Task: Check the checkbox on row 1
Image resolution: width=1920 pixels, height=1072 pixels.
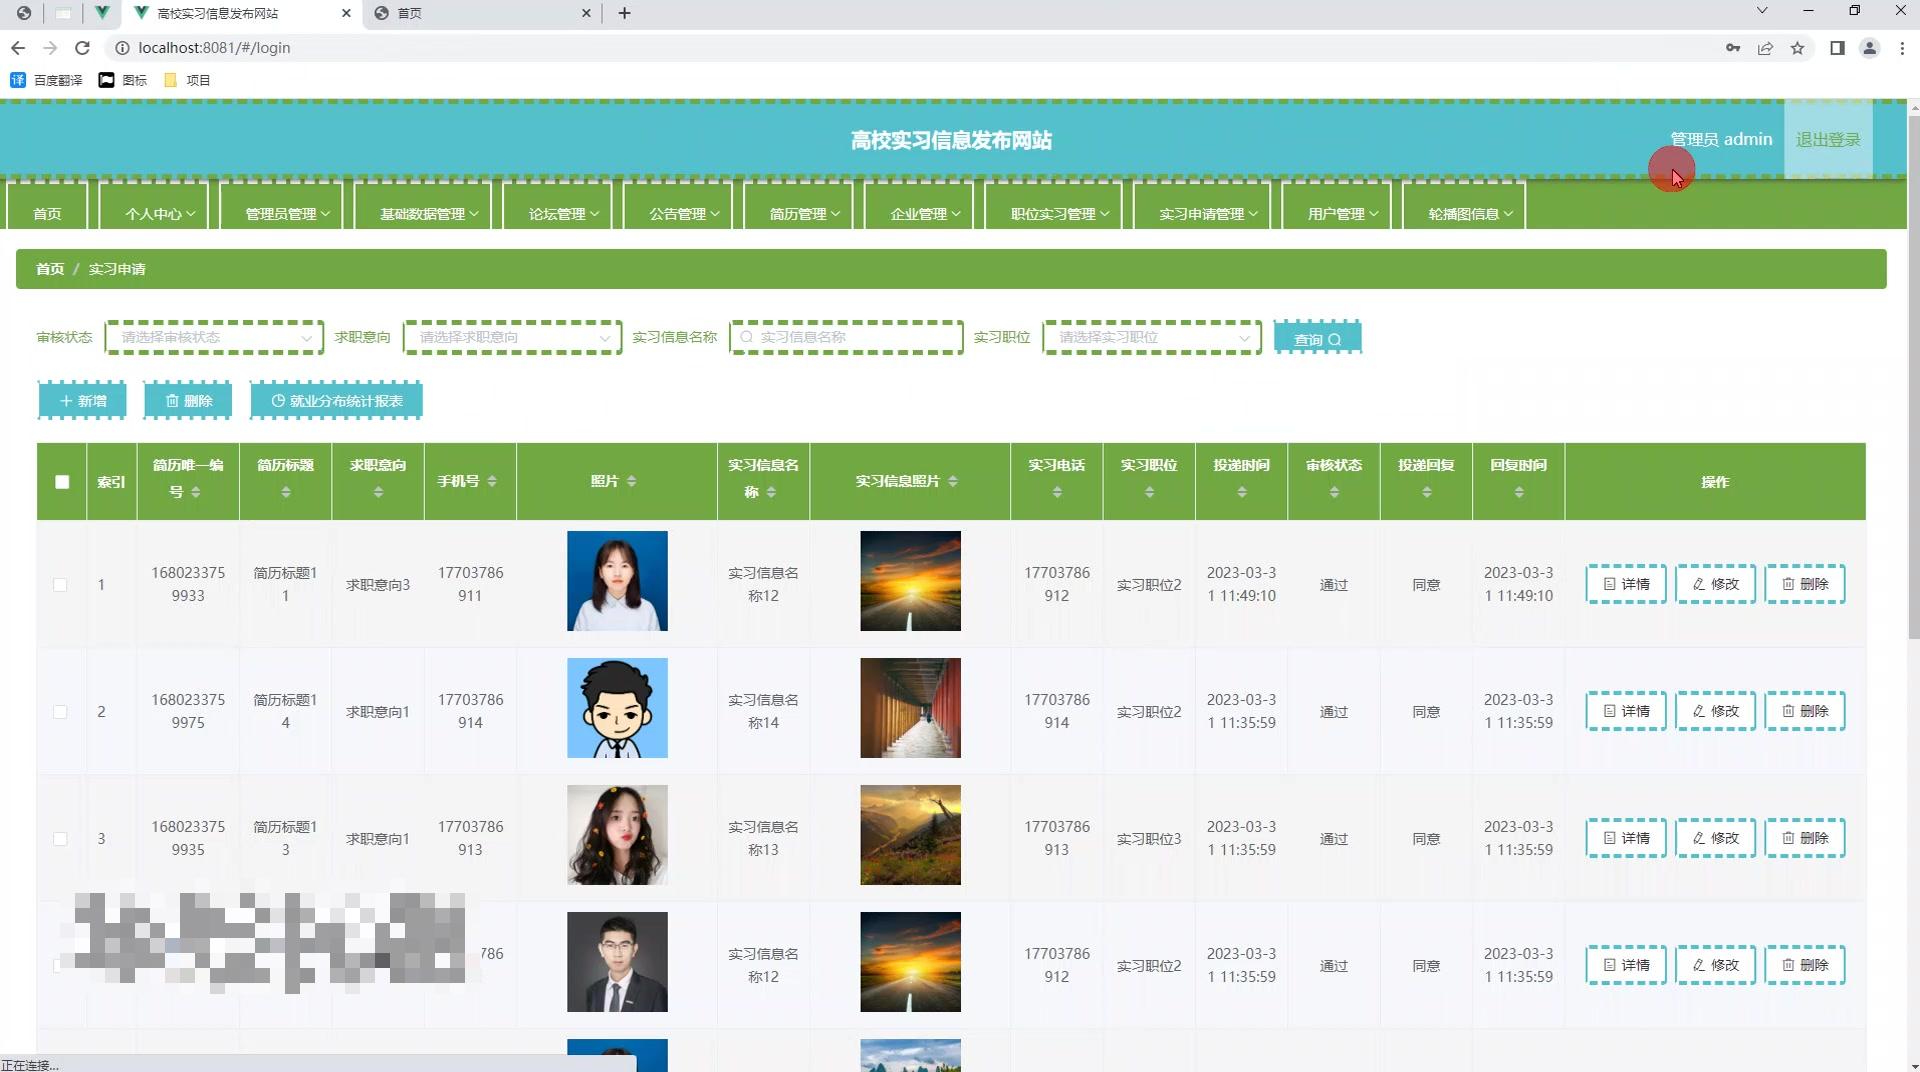Action: (61, 585)
